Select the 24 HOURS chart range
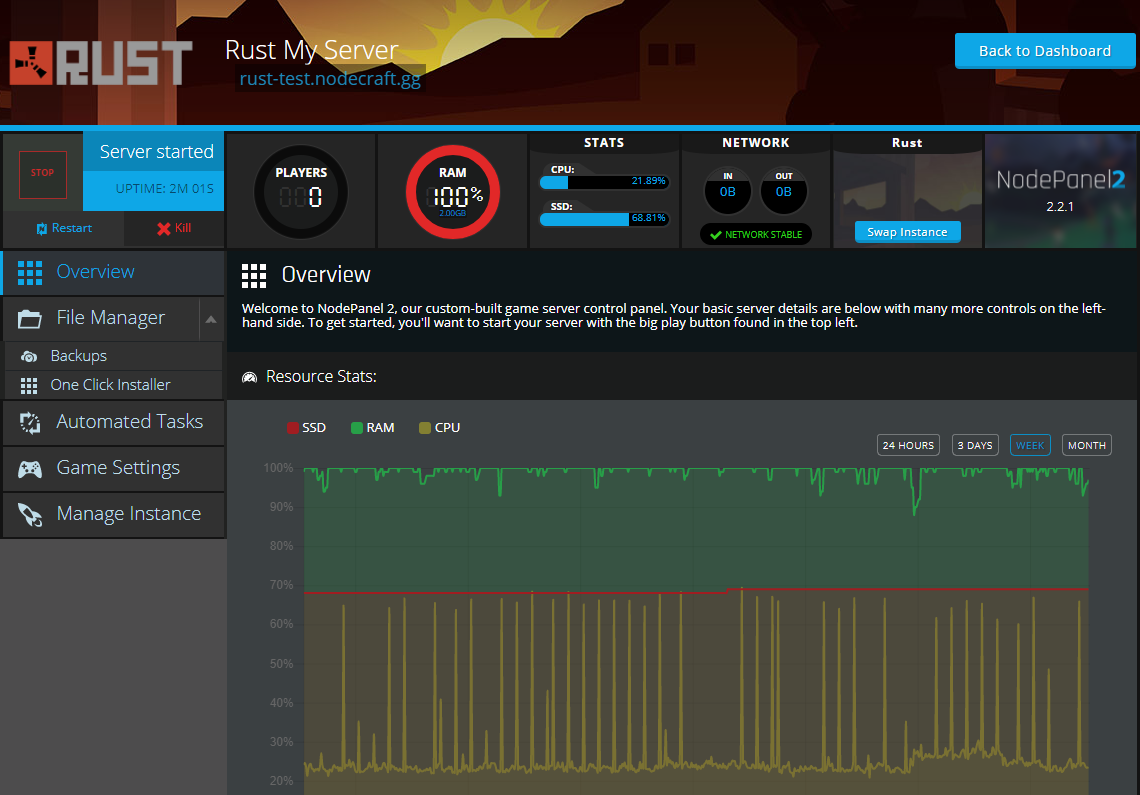This screenshot has height=795, width=1140. (908, 445)
